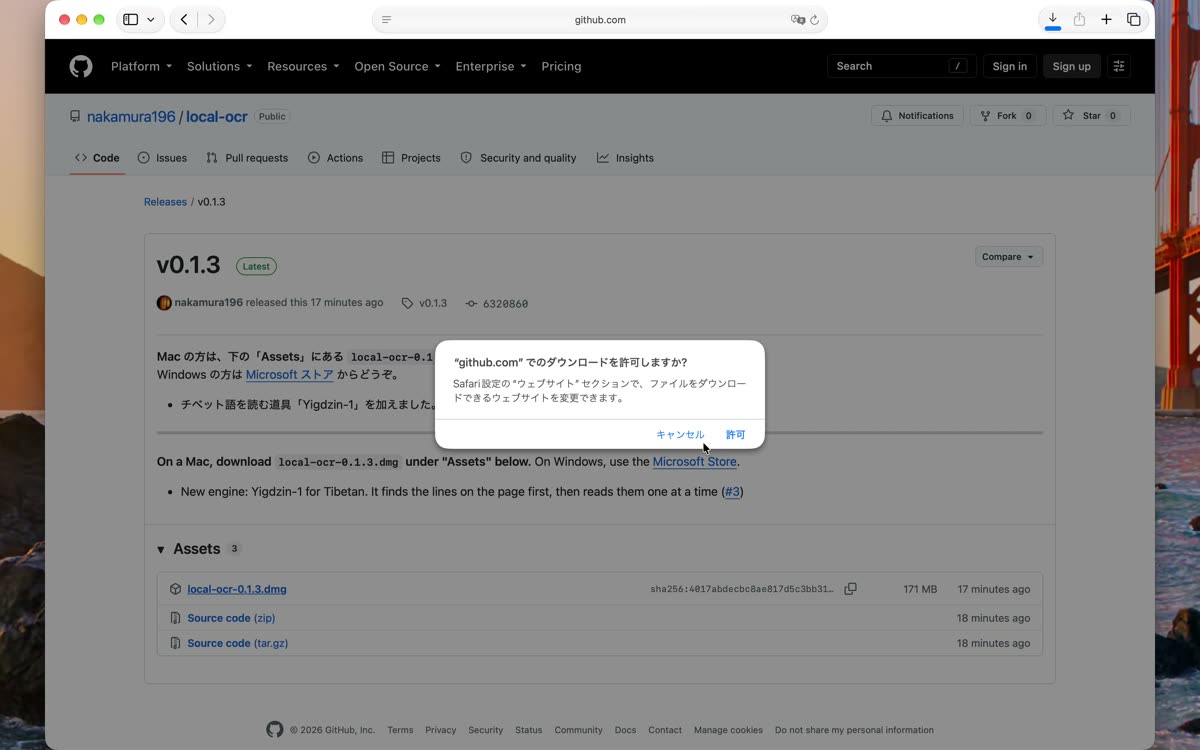Click the Terms footer link
This screenshot has width=1200, height=750.
pos(400,730)
